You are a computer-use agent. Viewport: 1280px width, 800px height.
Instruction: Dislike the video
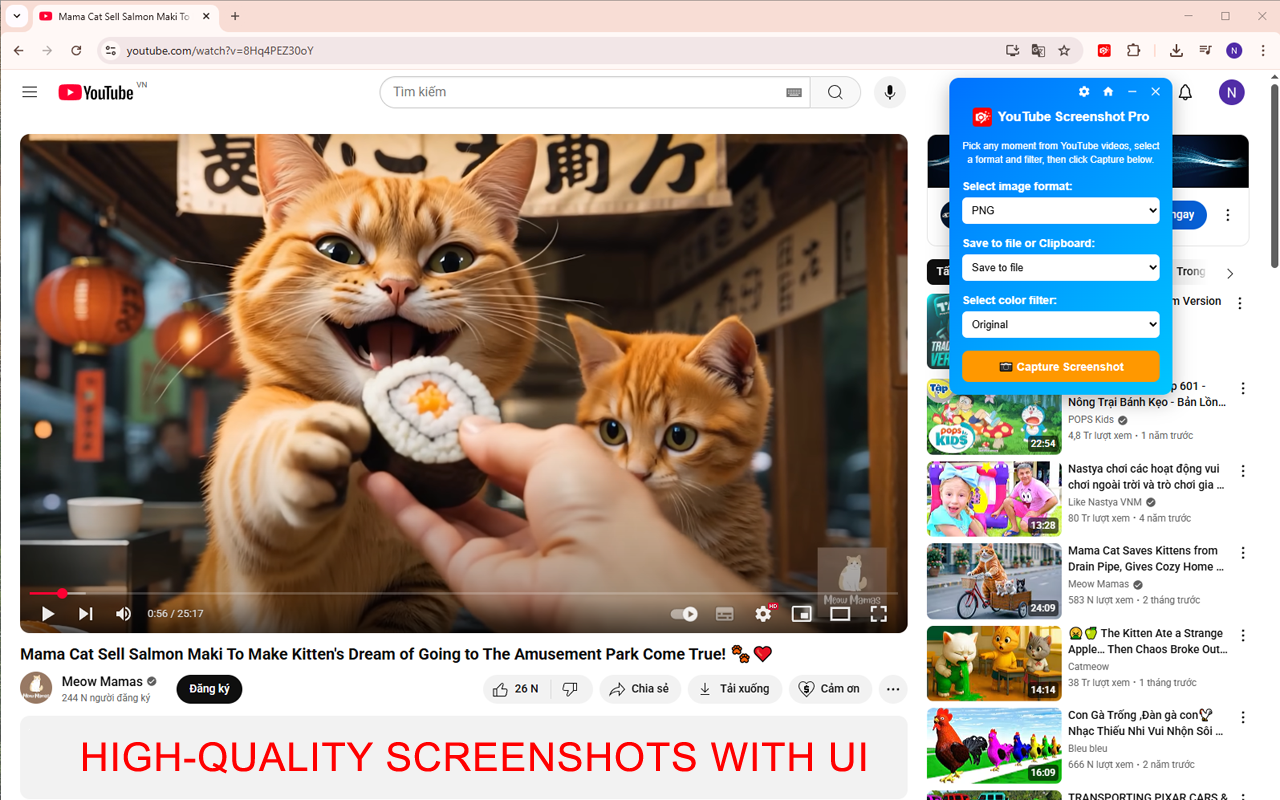(571, 689)
